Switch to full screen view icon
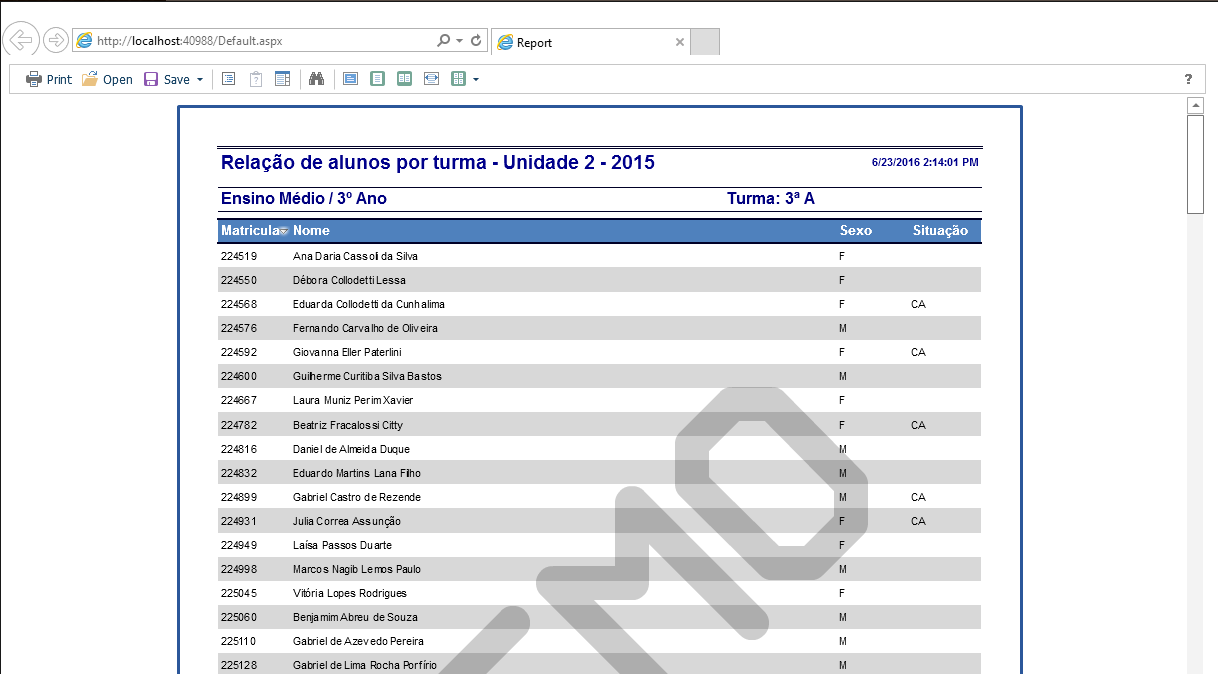Viewport: 1218px width, 674px height. pyautogui.click(x=350, y=79)
